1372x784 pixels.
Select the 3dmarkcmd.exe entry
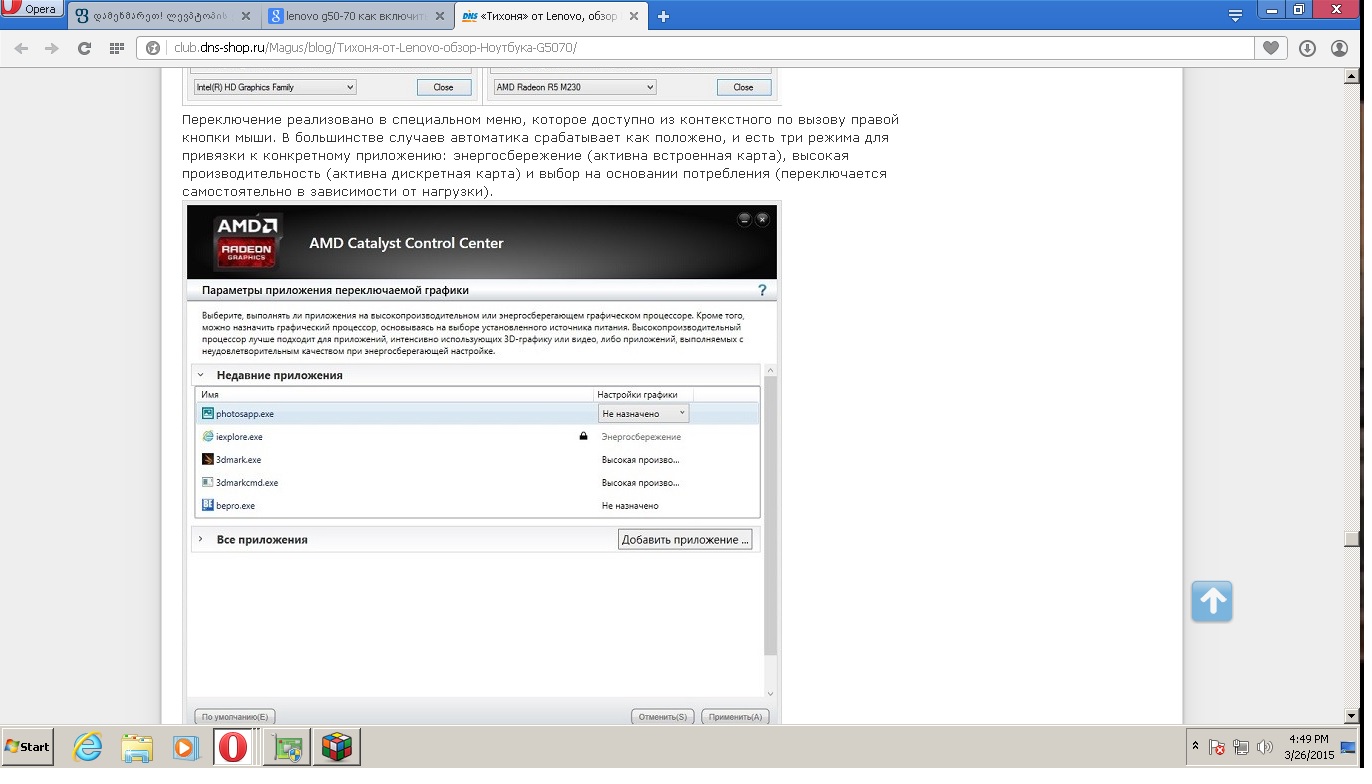pos(247,483)
